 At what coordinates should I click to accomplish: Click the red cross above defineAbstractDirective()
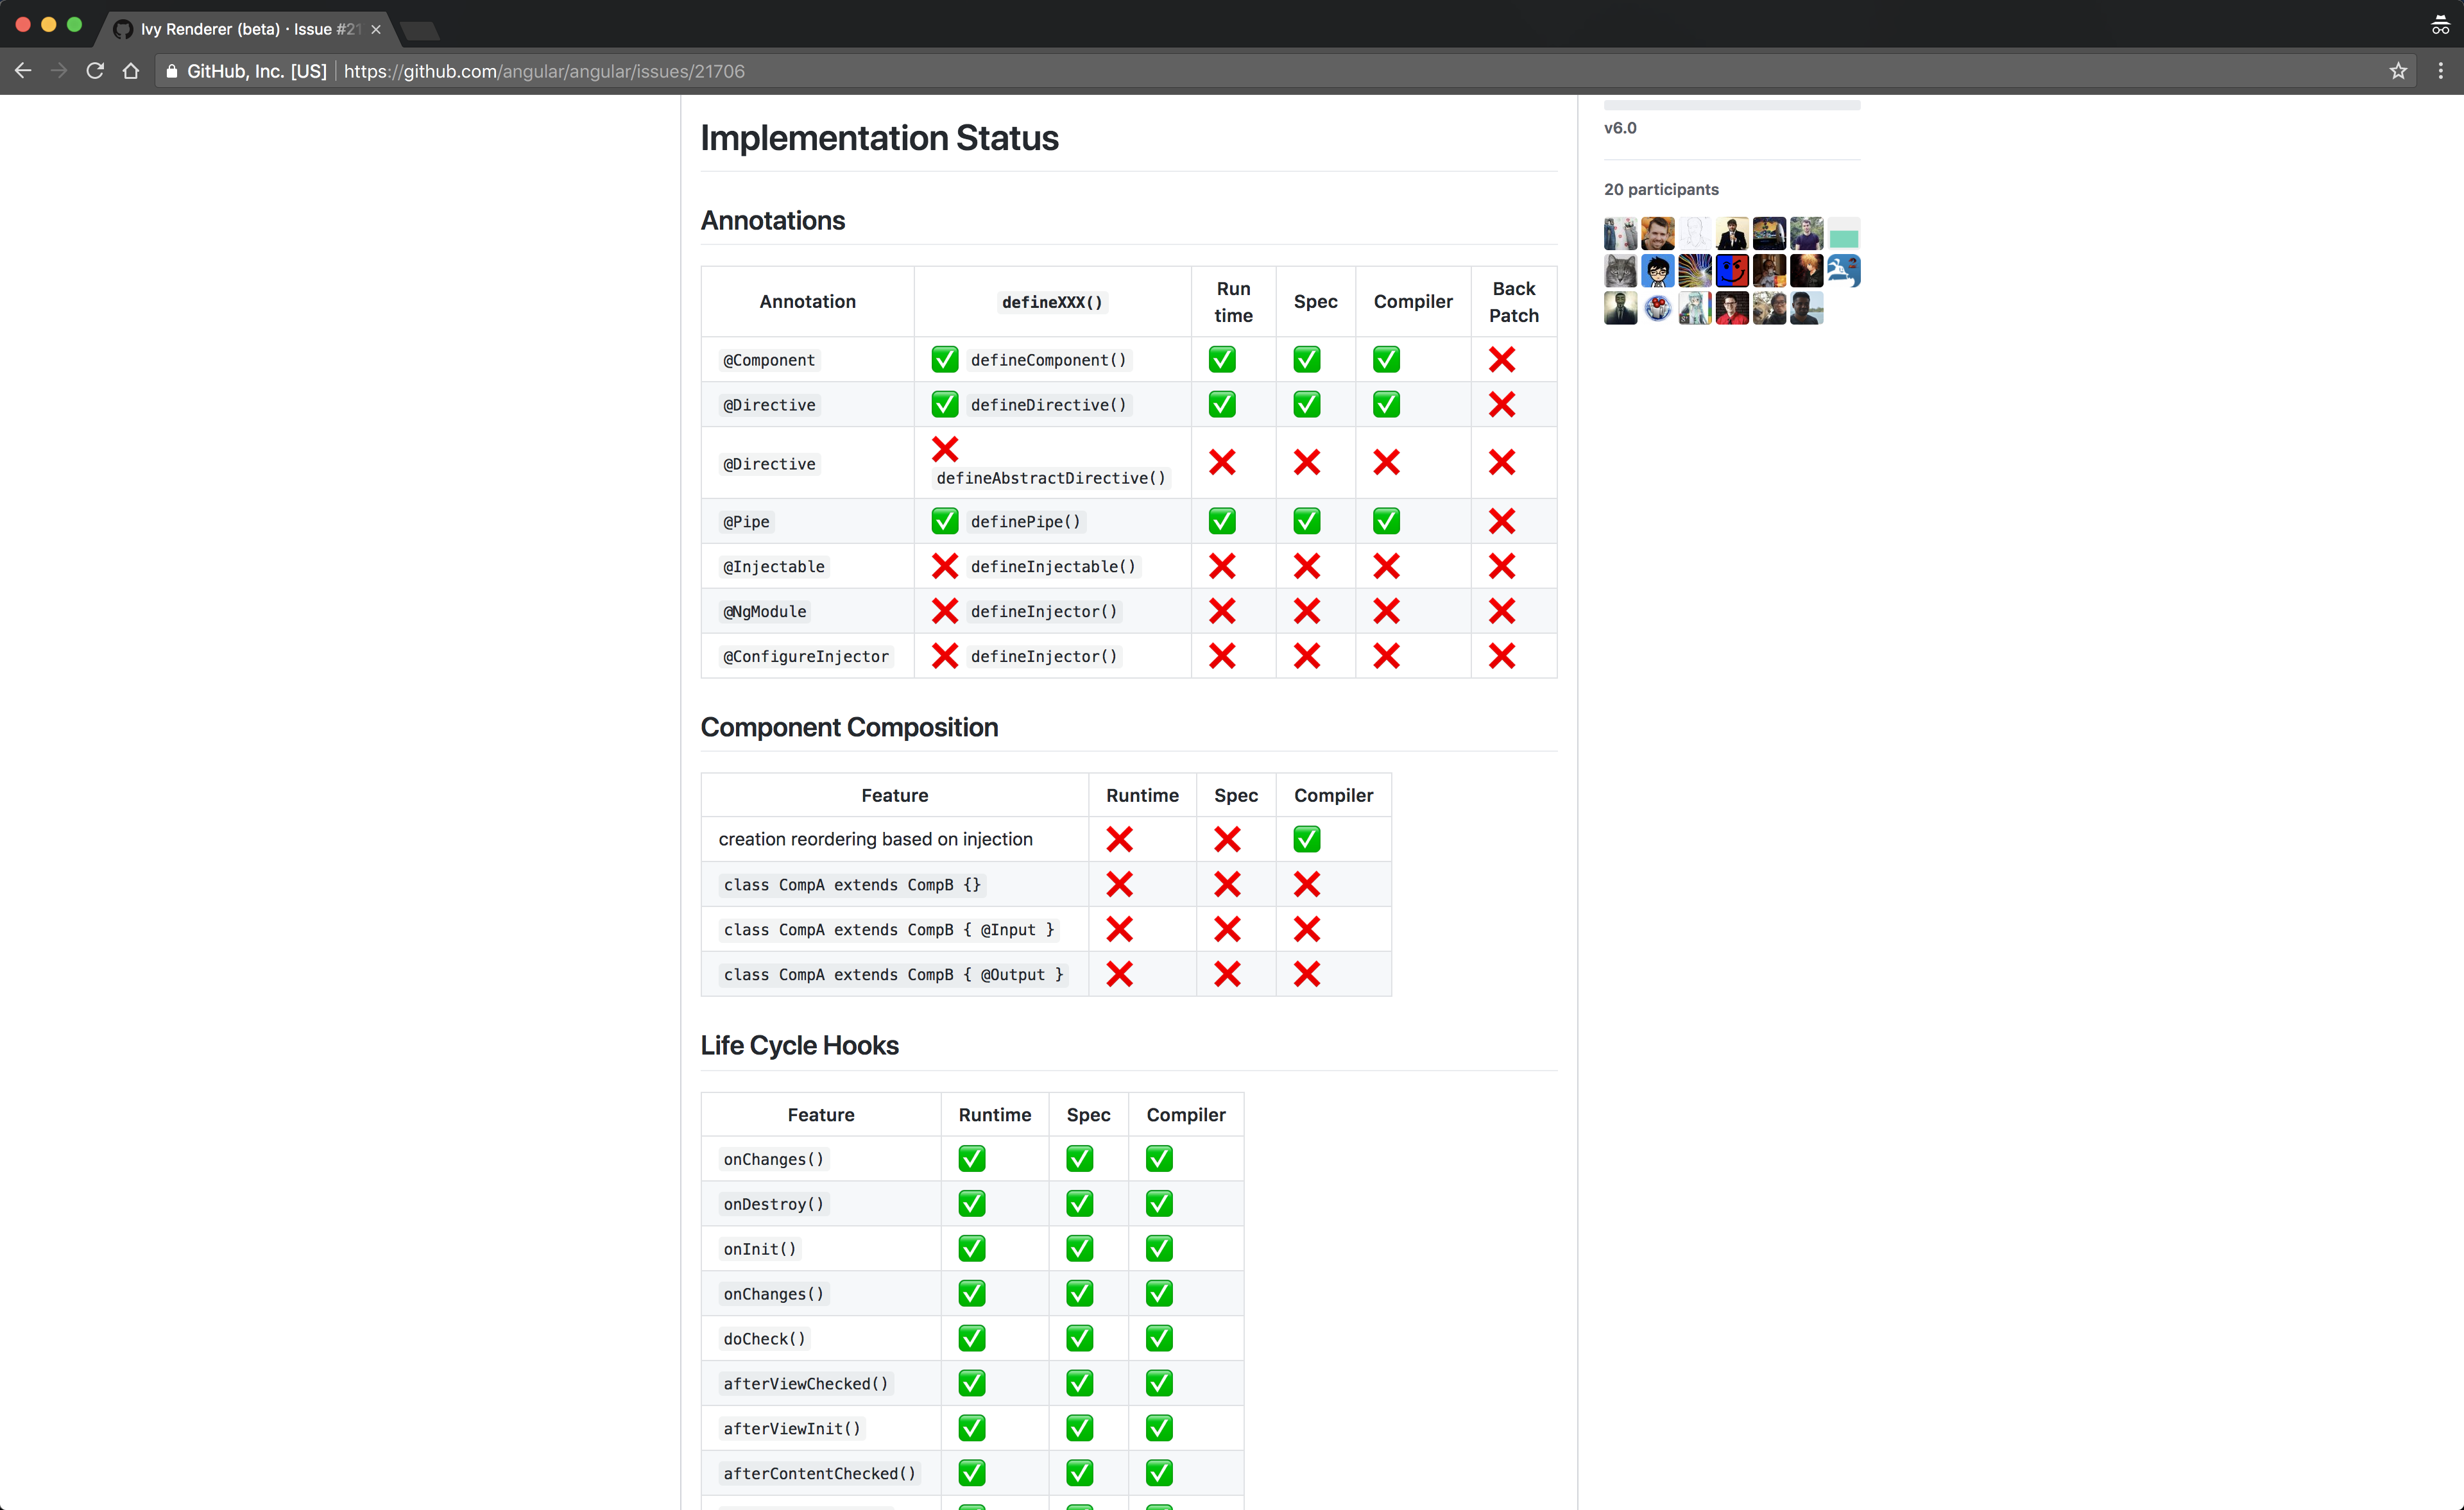point(945,448)
